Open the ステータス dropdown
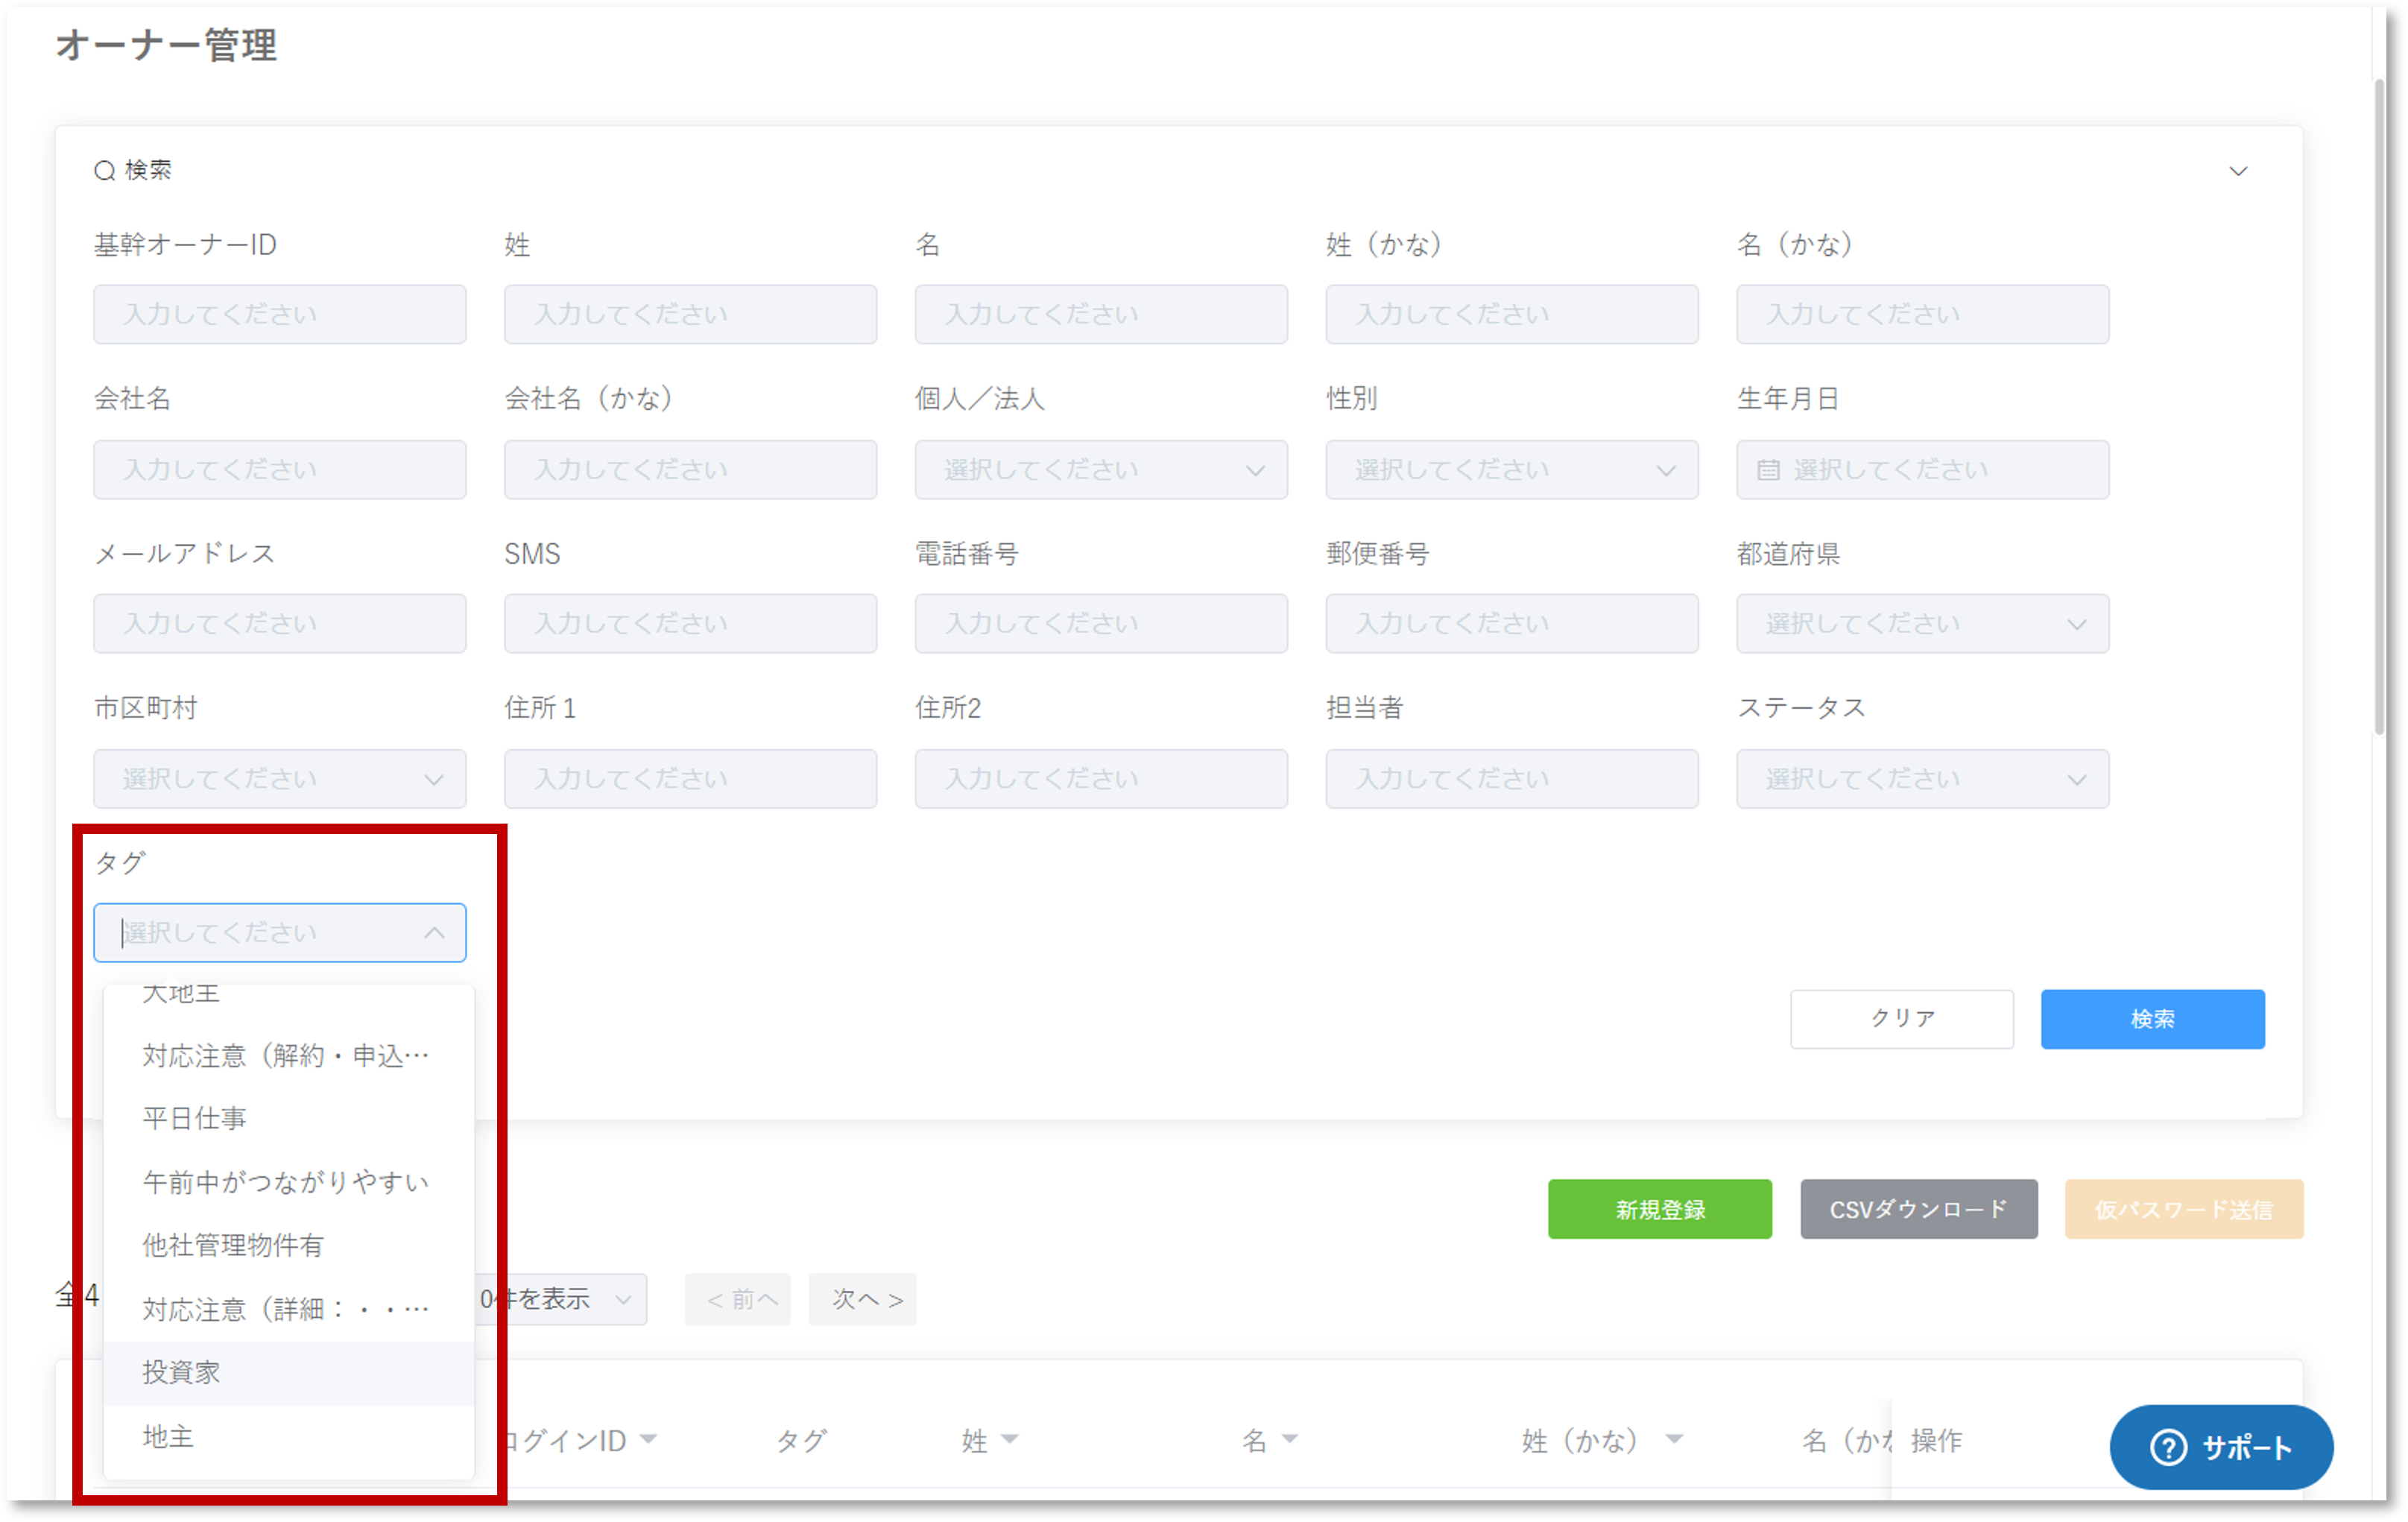 point(1922,779)
